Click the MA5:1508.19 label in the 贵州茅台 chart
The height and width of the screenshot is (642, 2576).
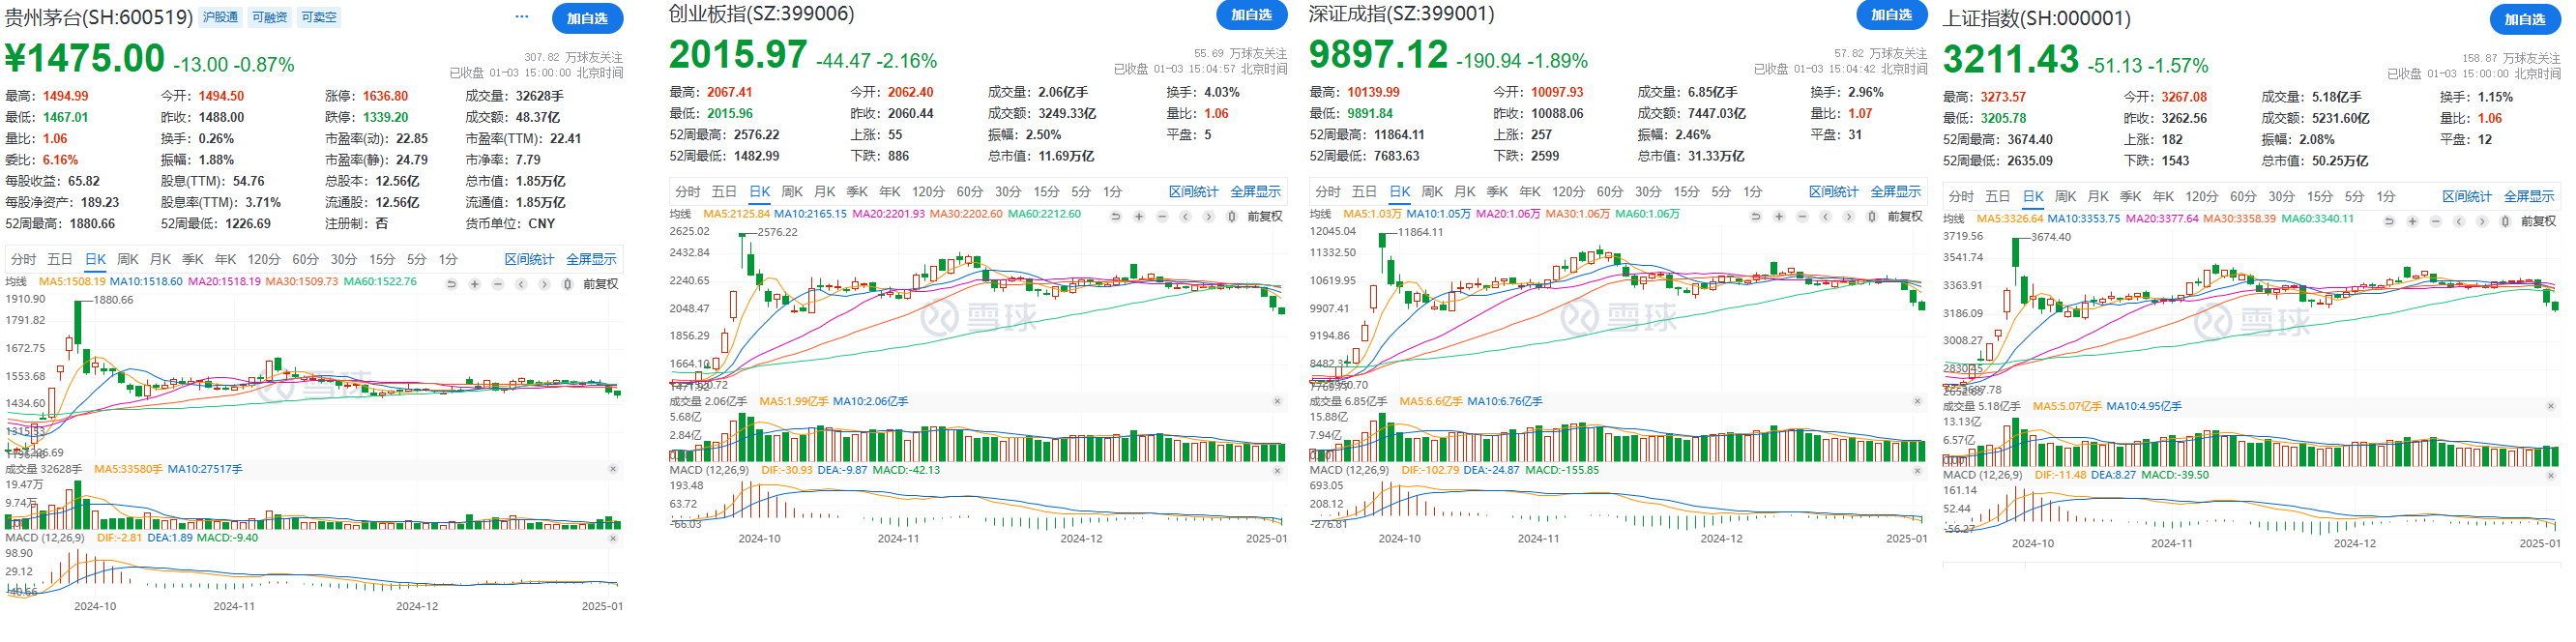pos(72,282)
